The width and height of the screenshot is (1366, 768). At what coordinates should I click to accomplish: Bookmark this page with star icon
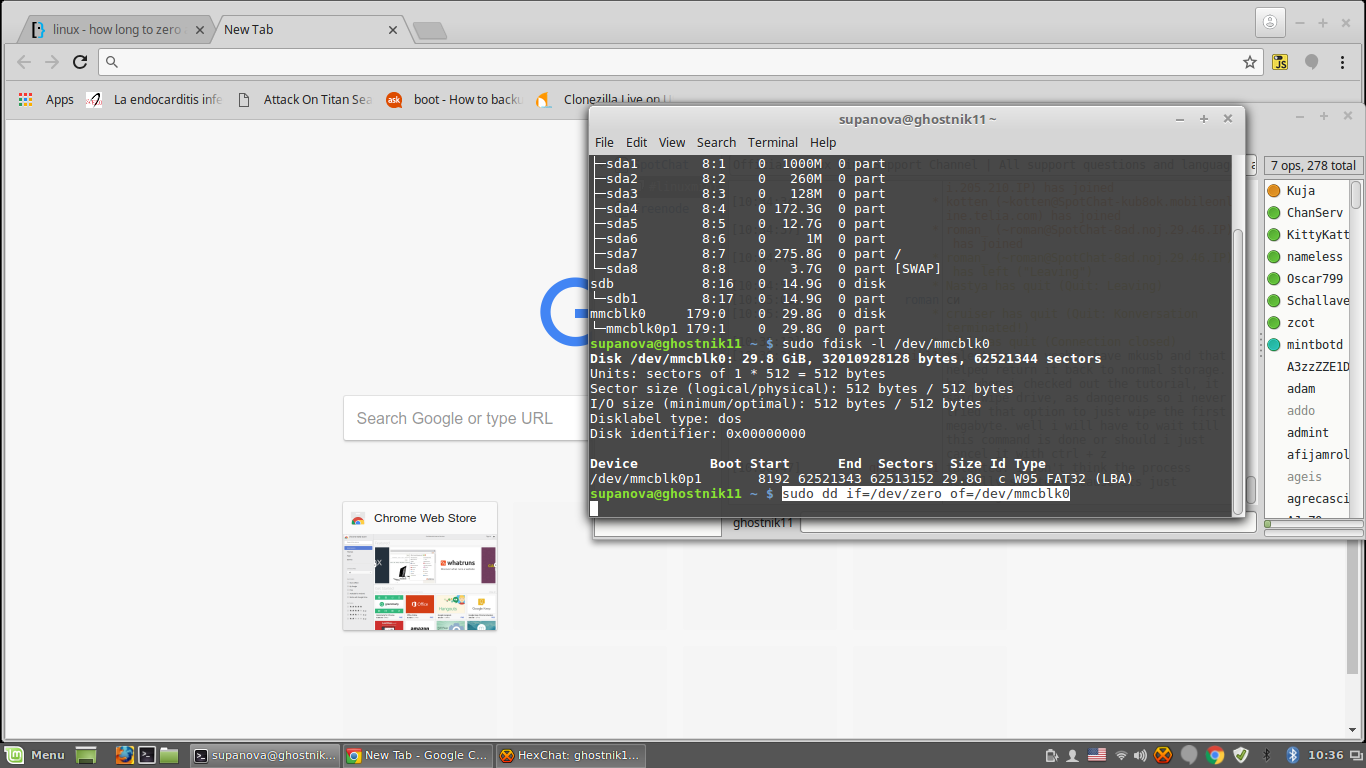(1250, 62)
